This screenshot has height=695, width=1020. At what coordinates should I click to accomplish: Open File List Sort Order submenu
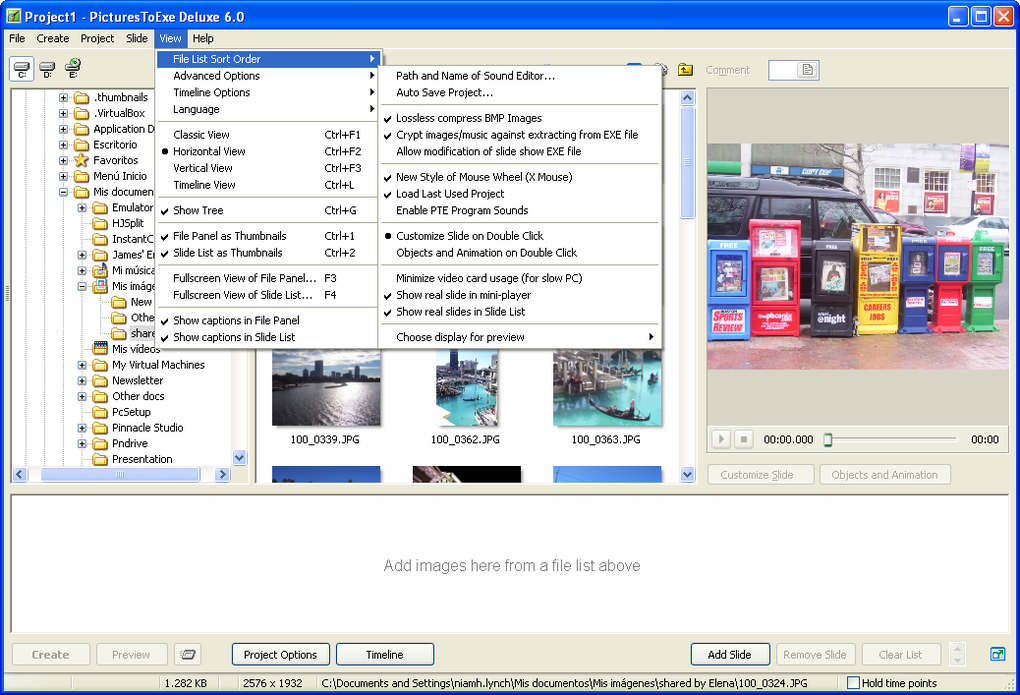267,59
